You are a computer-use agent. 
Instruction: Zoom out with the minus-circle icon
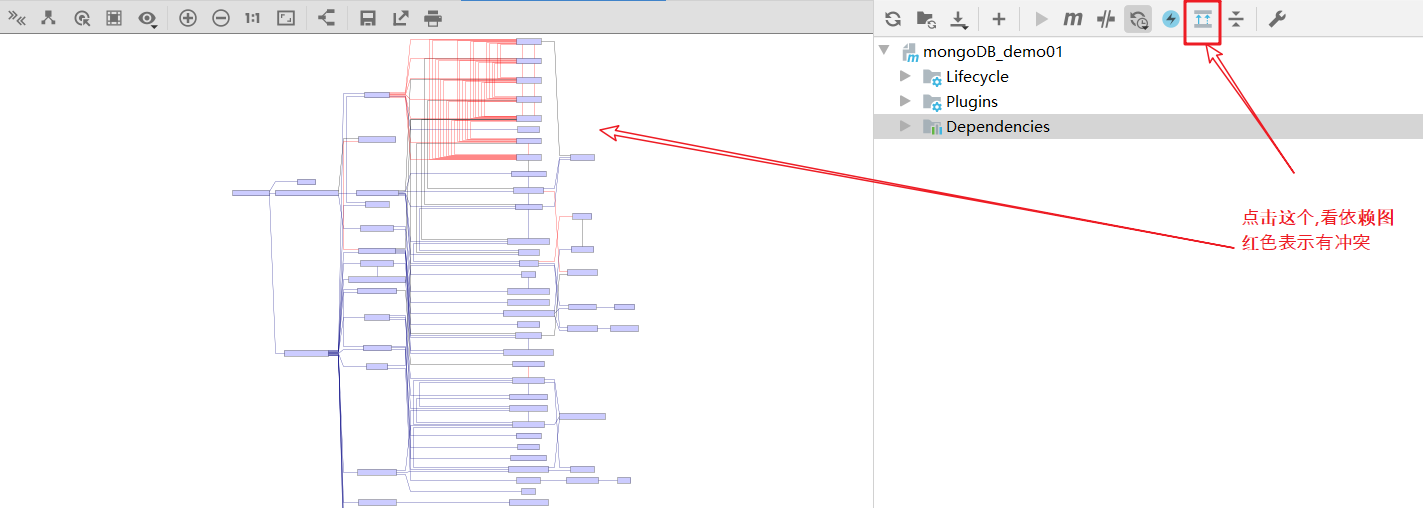pyautogui.click(x=221, y=18)
